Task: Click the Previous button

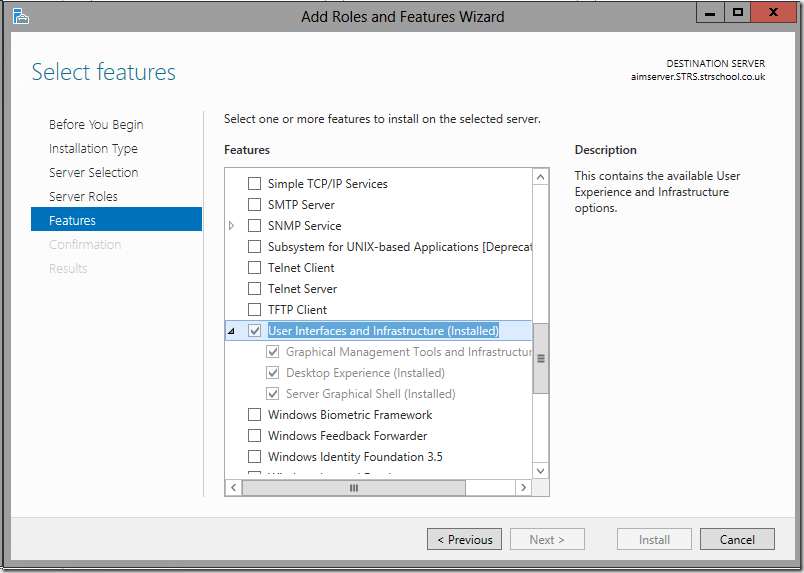Action: 465,540
